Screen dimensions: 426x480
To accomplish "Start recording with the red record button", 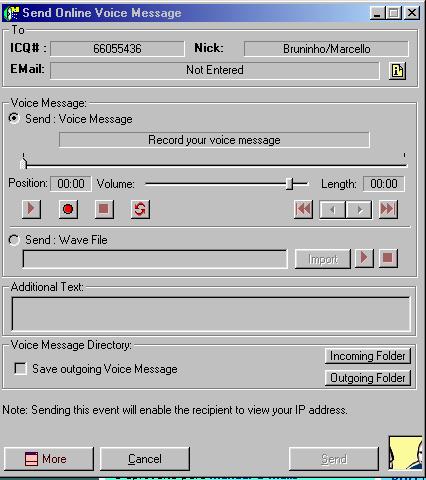I will tap(68, 209).
